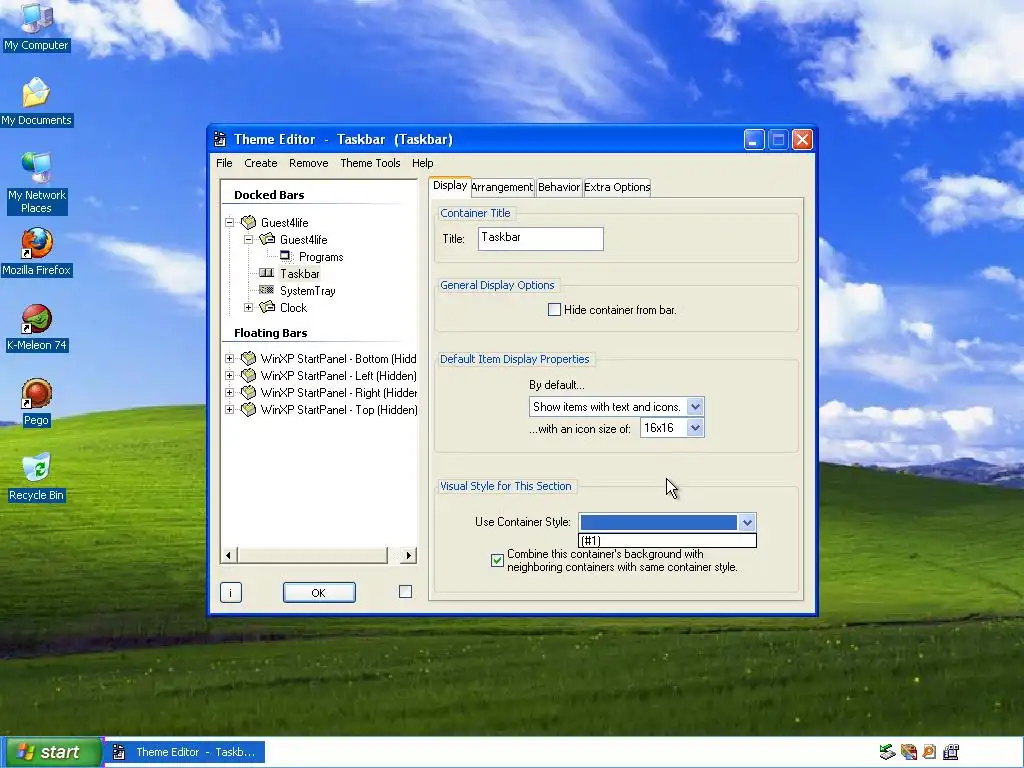Viewport: 1024px width, 768px height.
Task: Toggle Hide container from bar checkbox
Action: tap(554, 310)
